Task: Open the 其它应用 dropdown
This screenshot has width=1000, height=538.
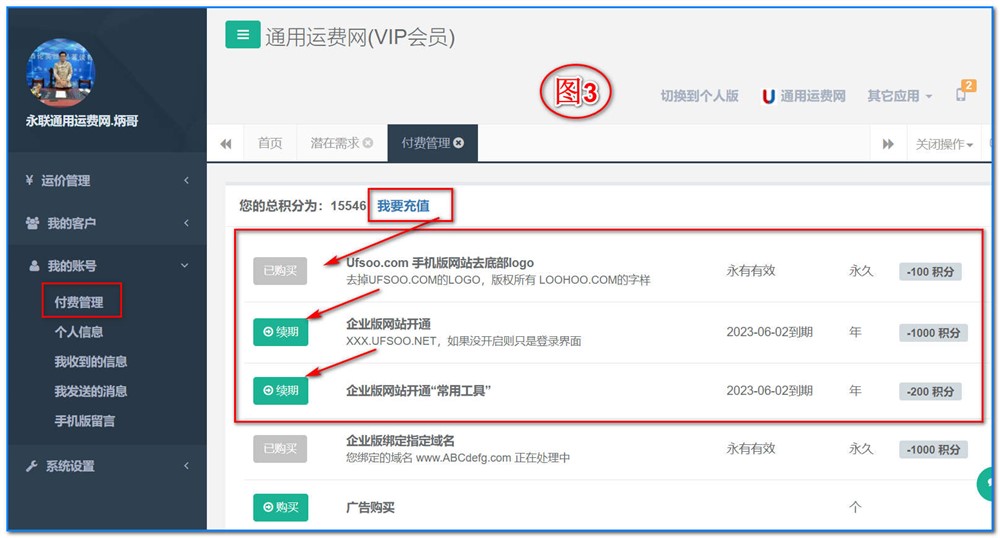Action: pyautogui.click(x=900, y=96)
